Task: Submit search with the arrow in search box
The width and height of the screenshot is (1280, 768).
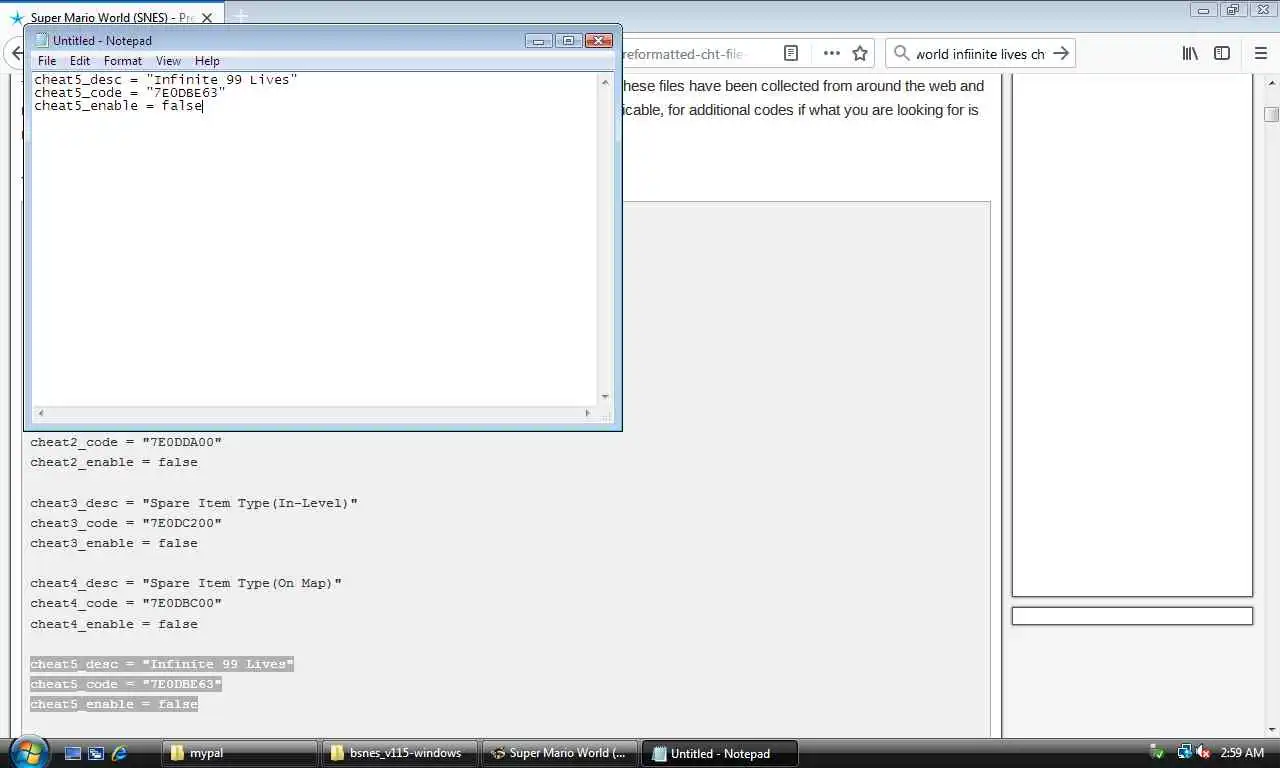Action: point(1061,53)
